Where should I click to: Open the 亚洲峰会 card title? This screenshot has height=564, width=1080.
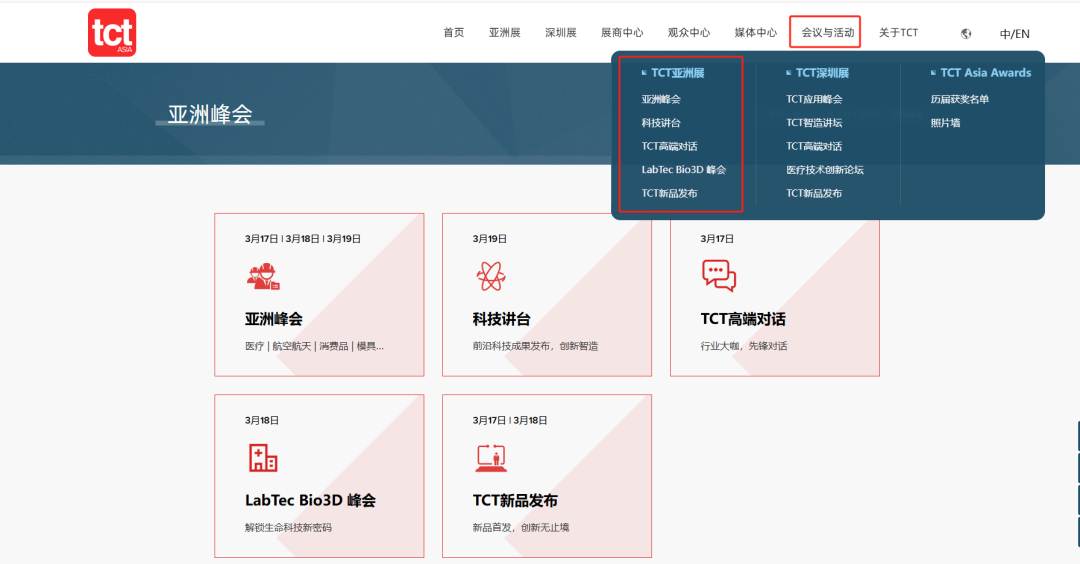273,319
